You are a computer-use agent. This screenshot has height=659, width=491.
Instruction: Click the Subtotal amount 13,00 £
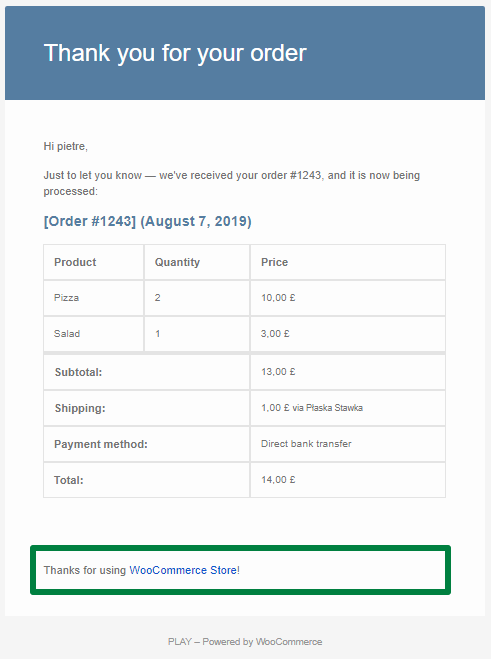coord(278,372)
